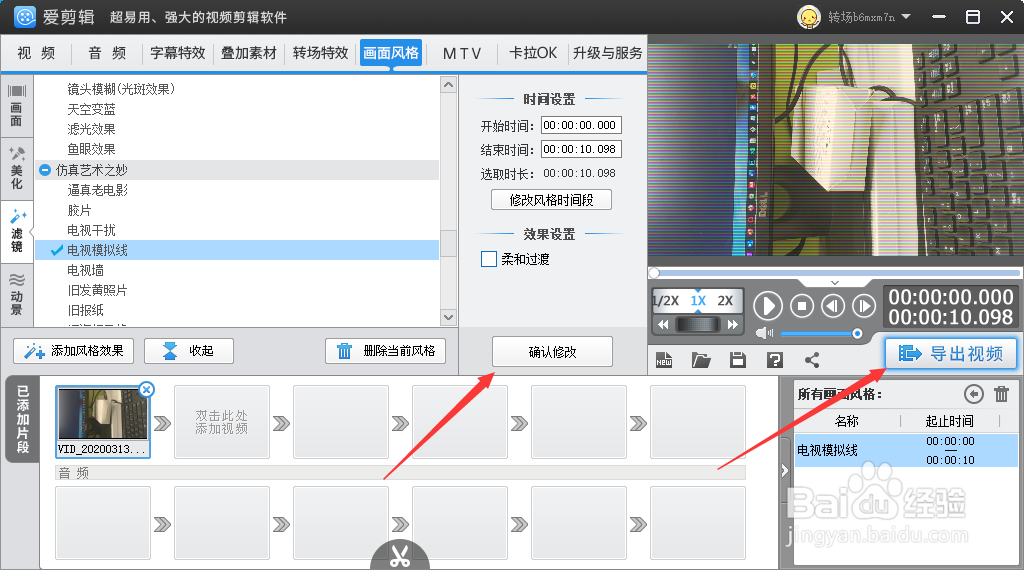1024x570 pixels.
Task: Mute the speaker volume icon
Action: point(764,334)
